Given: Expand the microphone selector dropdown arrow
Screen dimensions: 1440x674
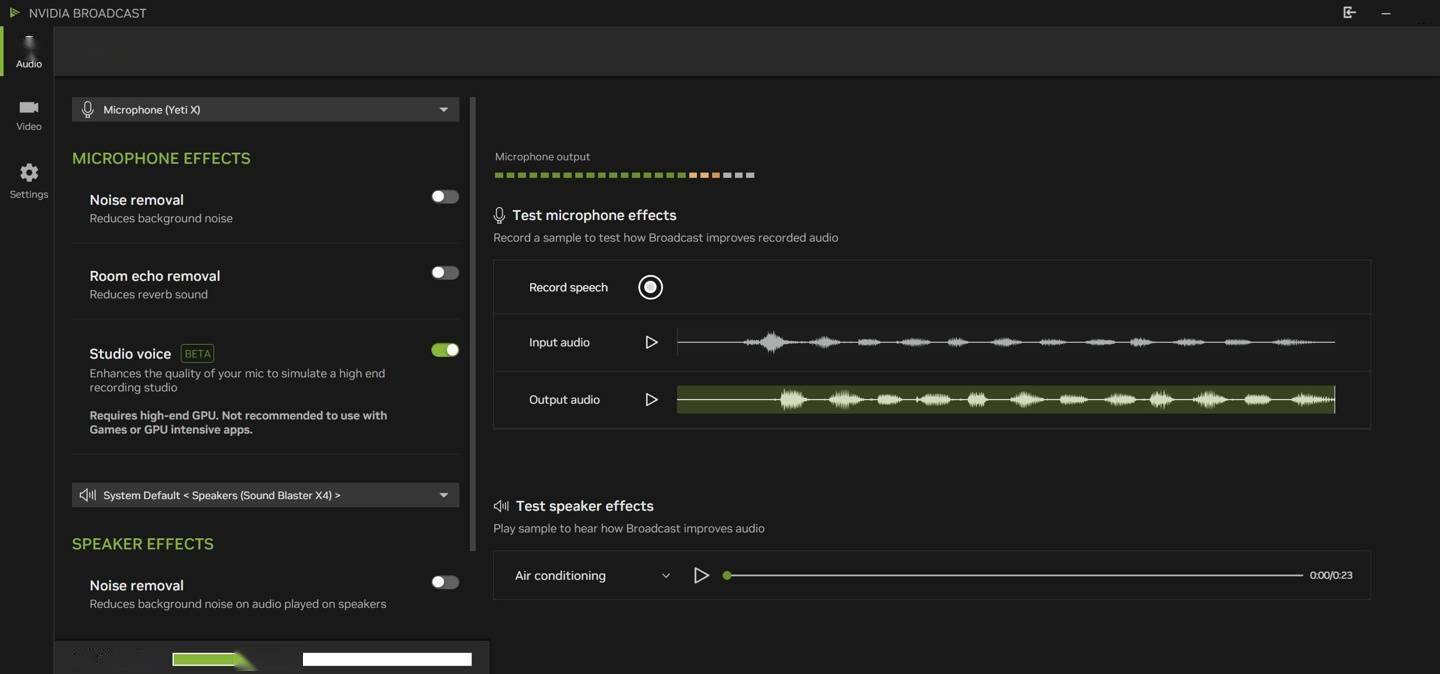Looking at the screenshot, I should (444, 110).
